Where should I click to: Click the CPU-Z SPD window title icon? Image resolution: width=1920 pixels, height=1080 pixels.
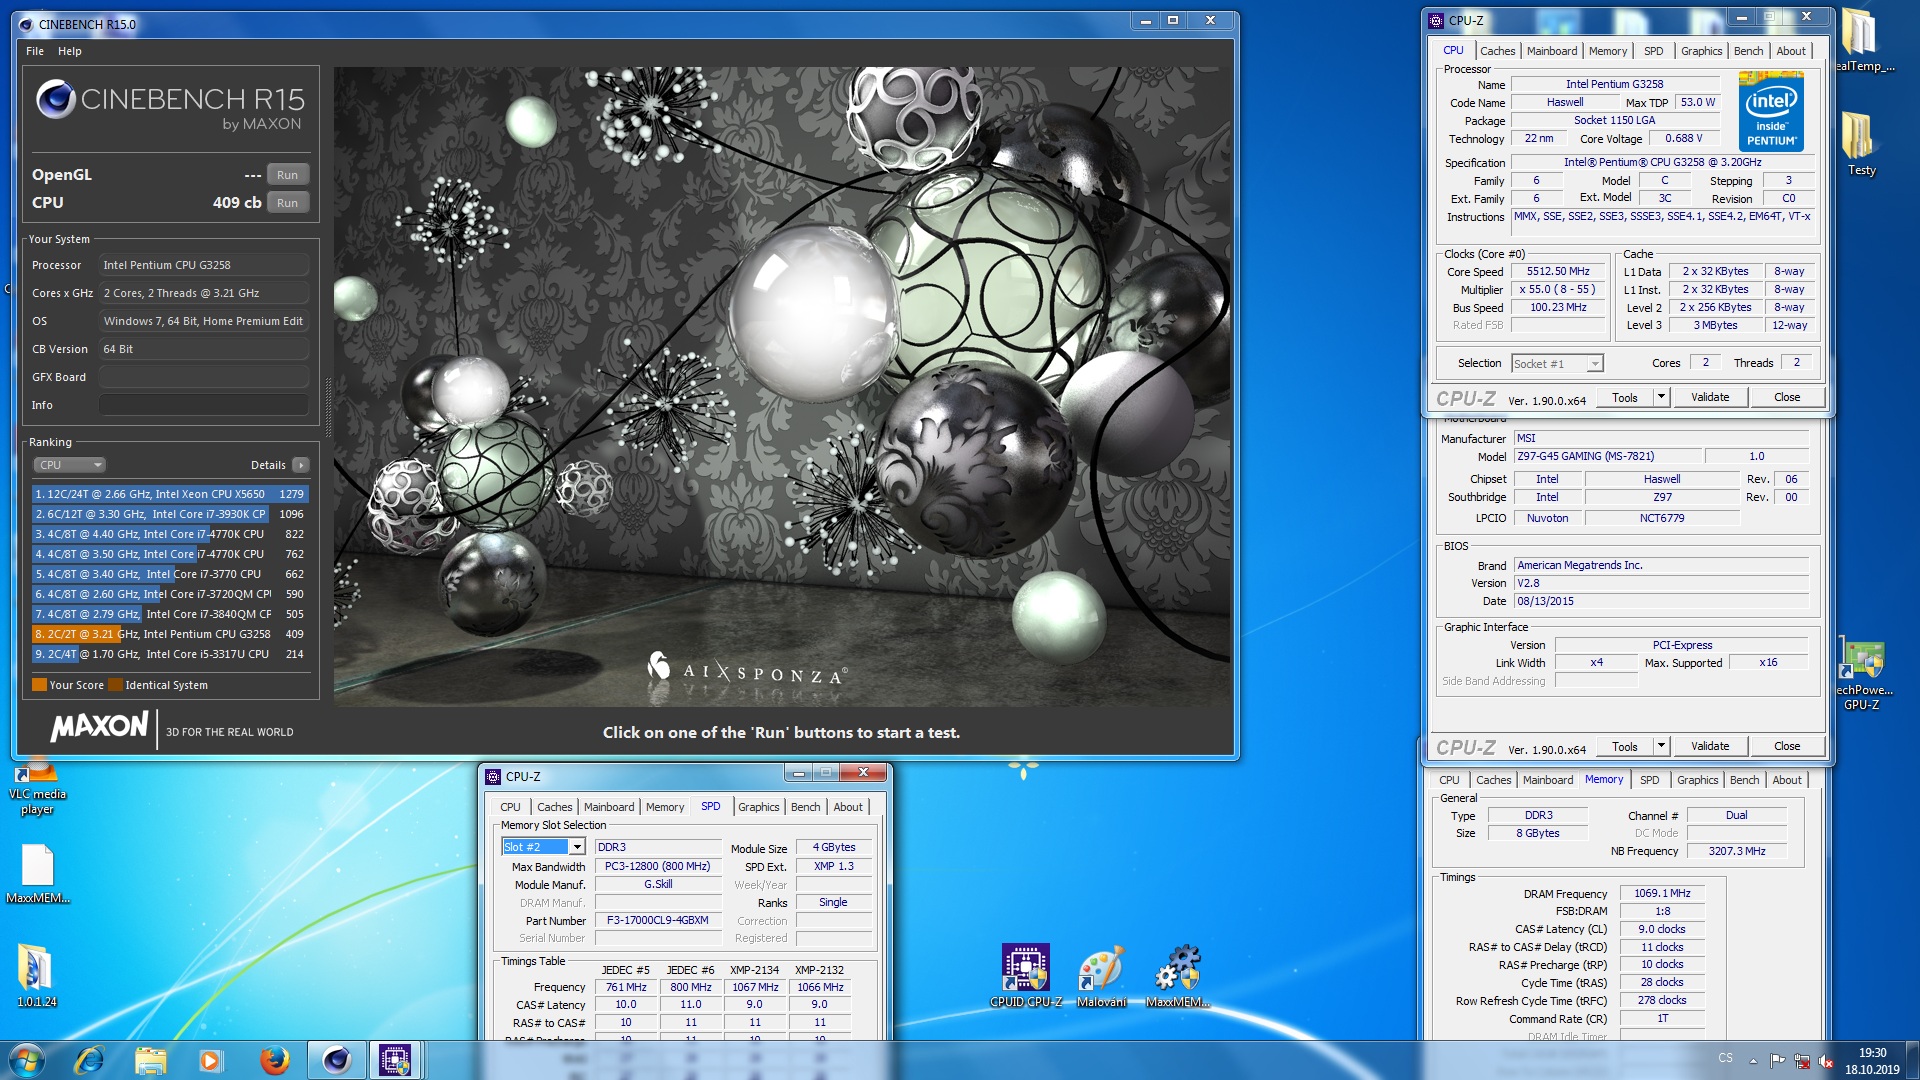click(x=493, y=776)
